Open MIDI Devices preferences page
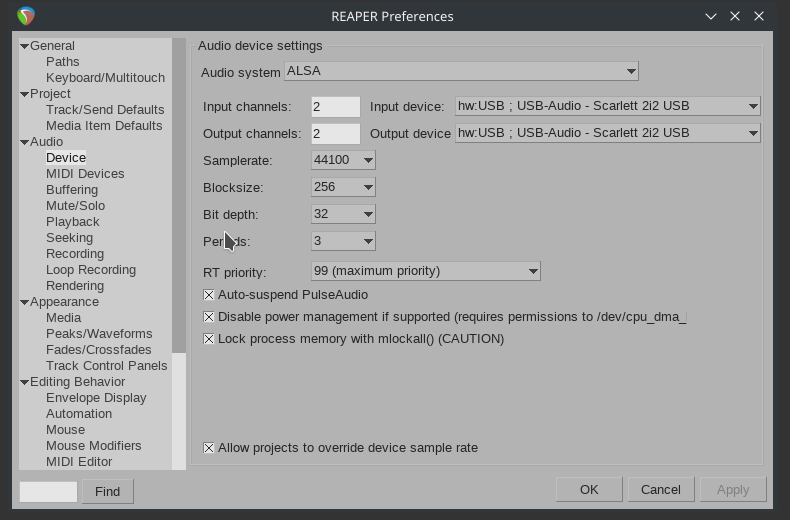Image resolution: width=790 pixels, height=520 pixels. 85,174
